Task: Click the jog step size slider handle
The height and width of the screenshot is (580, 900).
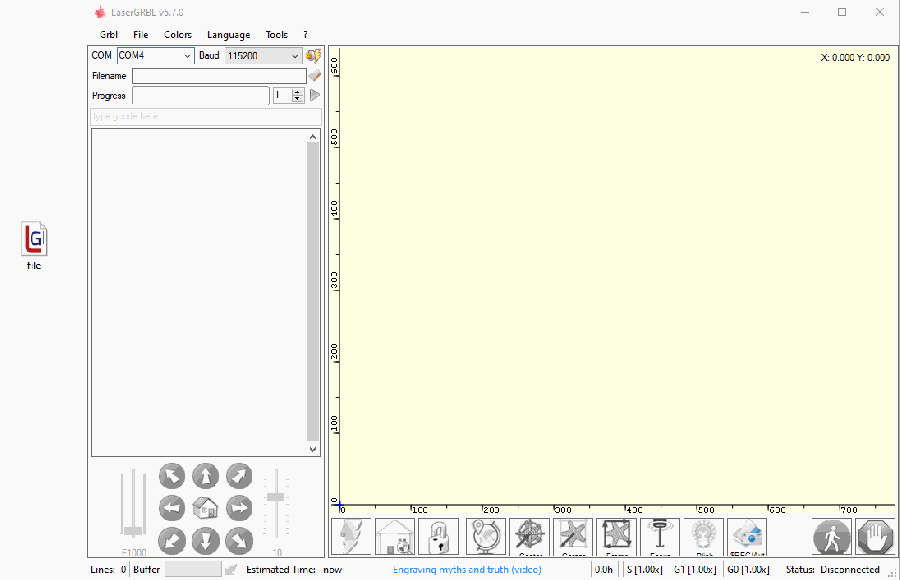Action: (x=276, y=497)
